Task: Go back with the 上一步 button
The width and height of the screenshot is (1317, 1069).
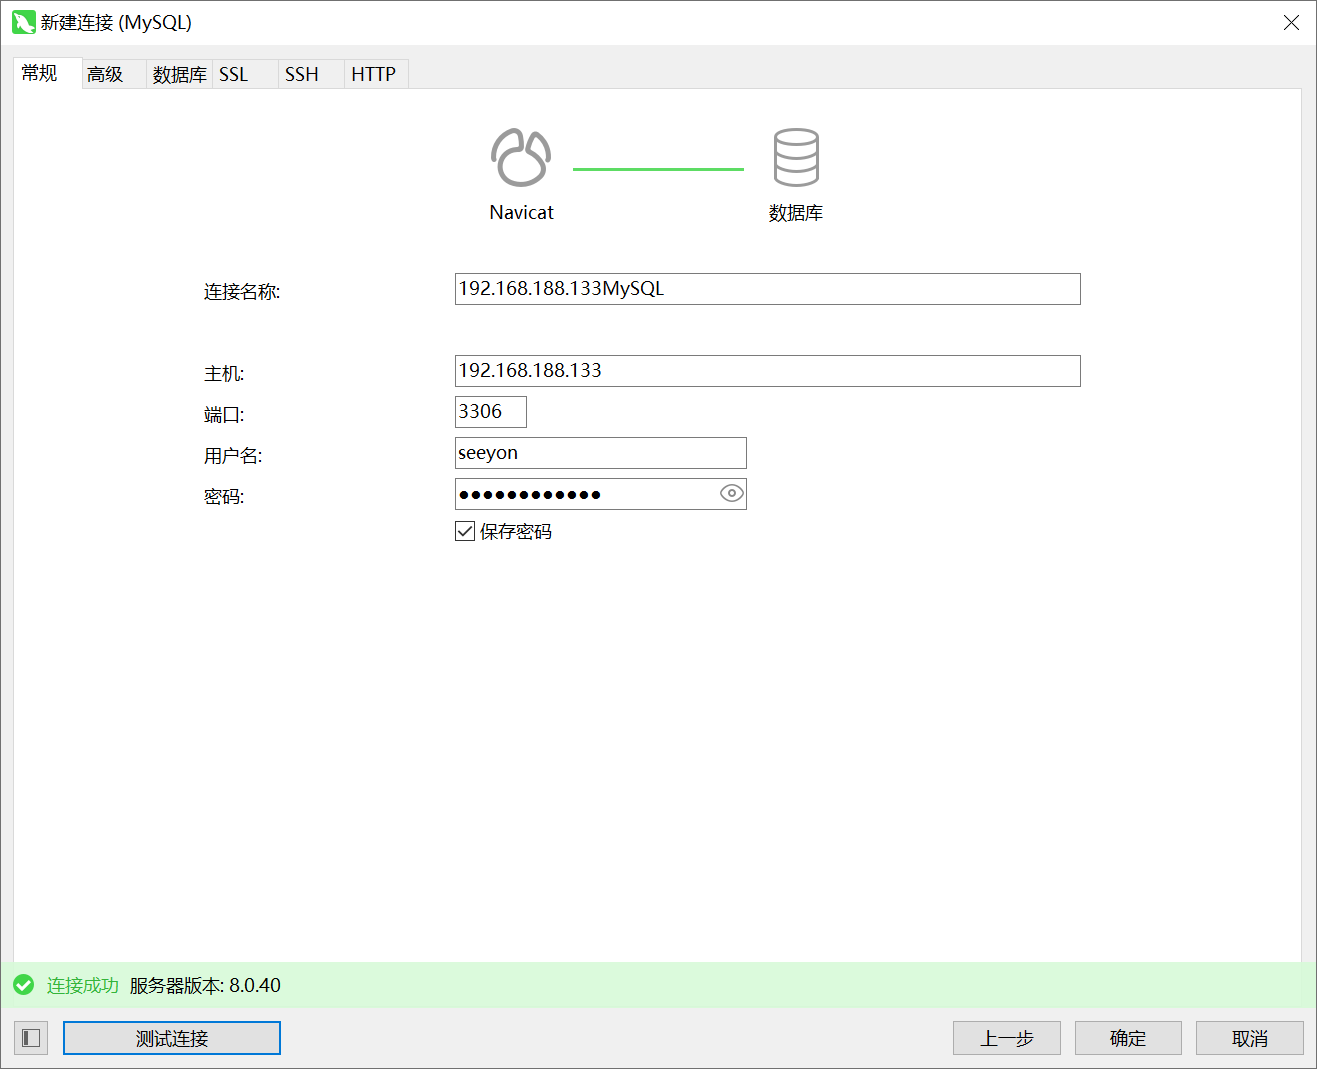Action: pos(1007,1038)
